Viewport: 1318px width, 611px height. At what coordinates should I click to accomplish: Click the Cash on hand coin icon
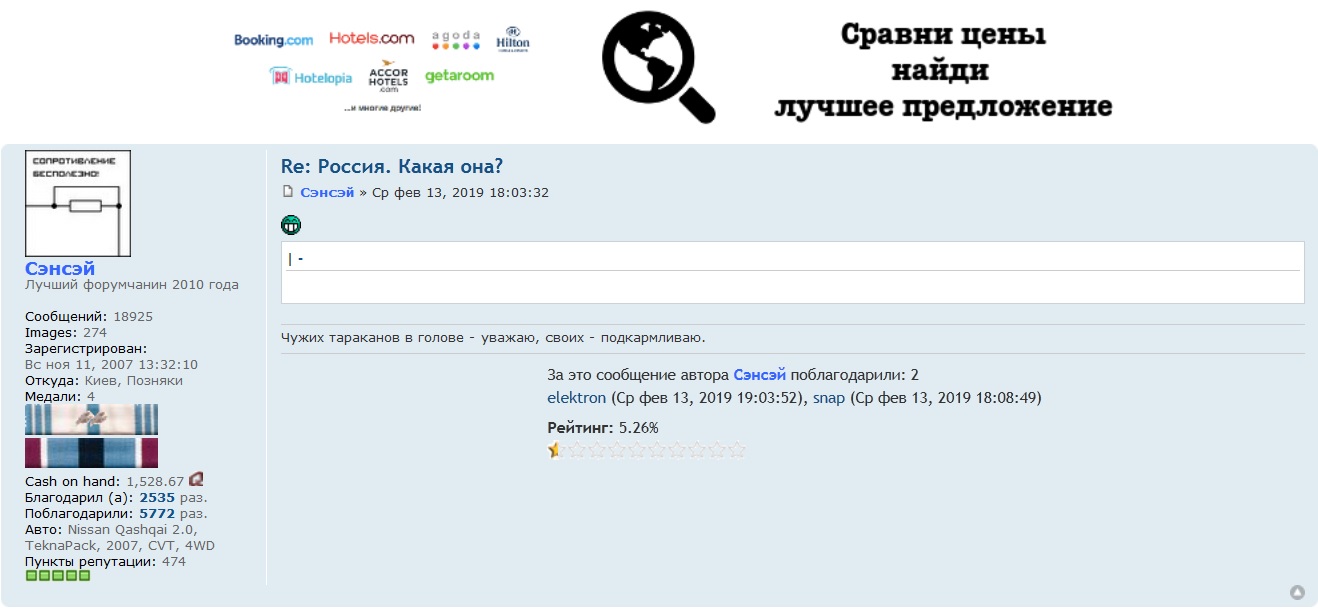(196, 480)
